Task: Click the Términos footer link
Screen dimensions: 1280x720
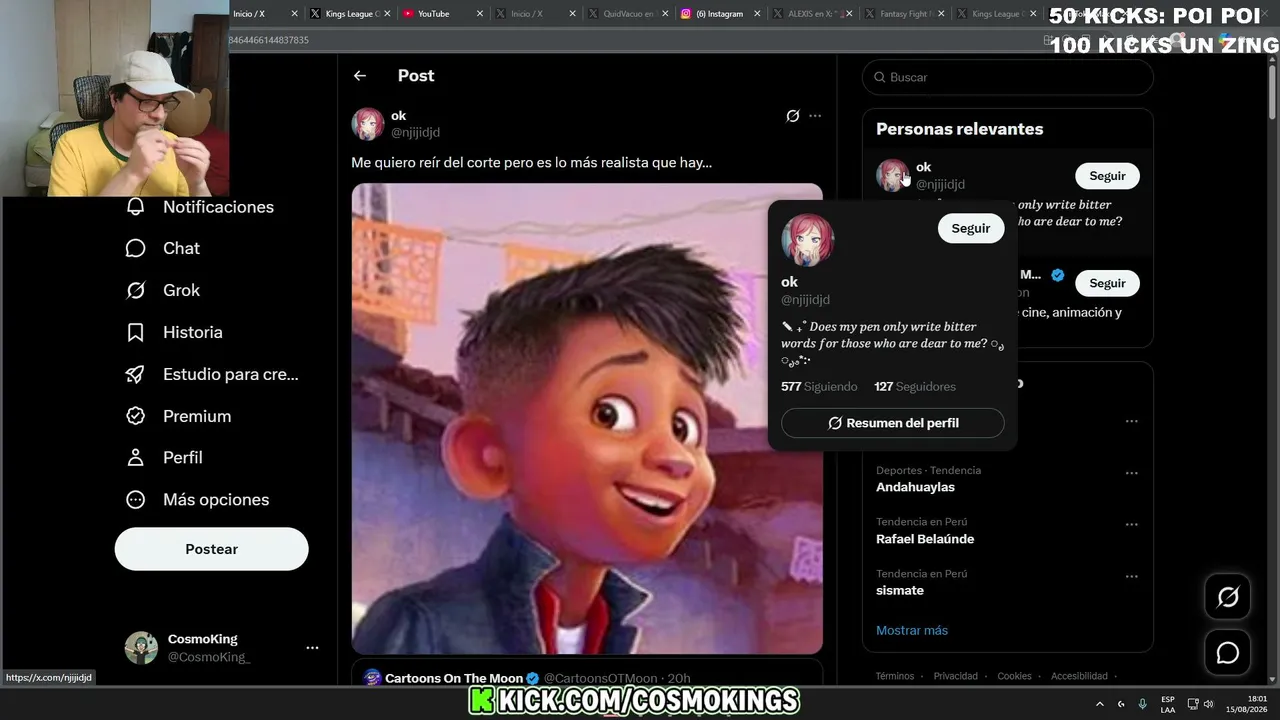Action: click(x=895, y=676)
